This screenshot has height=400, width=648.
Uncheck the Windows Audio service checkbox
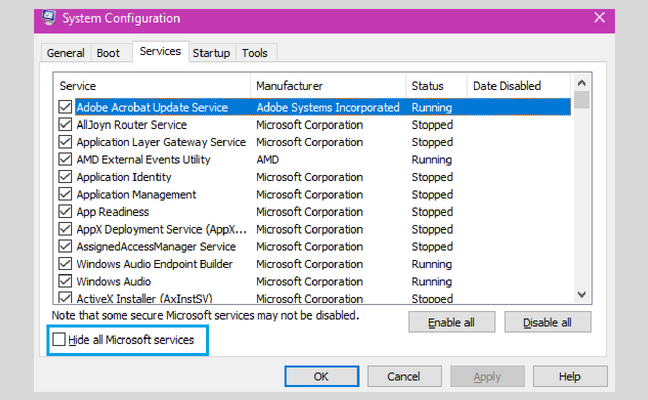click(x=65, y=281)
